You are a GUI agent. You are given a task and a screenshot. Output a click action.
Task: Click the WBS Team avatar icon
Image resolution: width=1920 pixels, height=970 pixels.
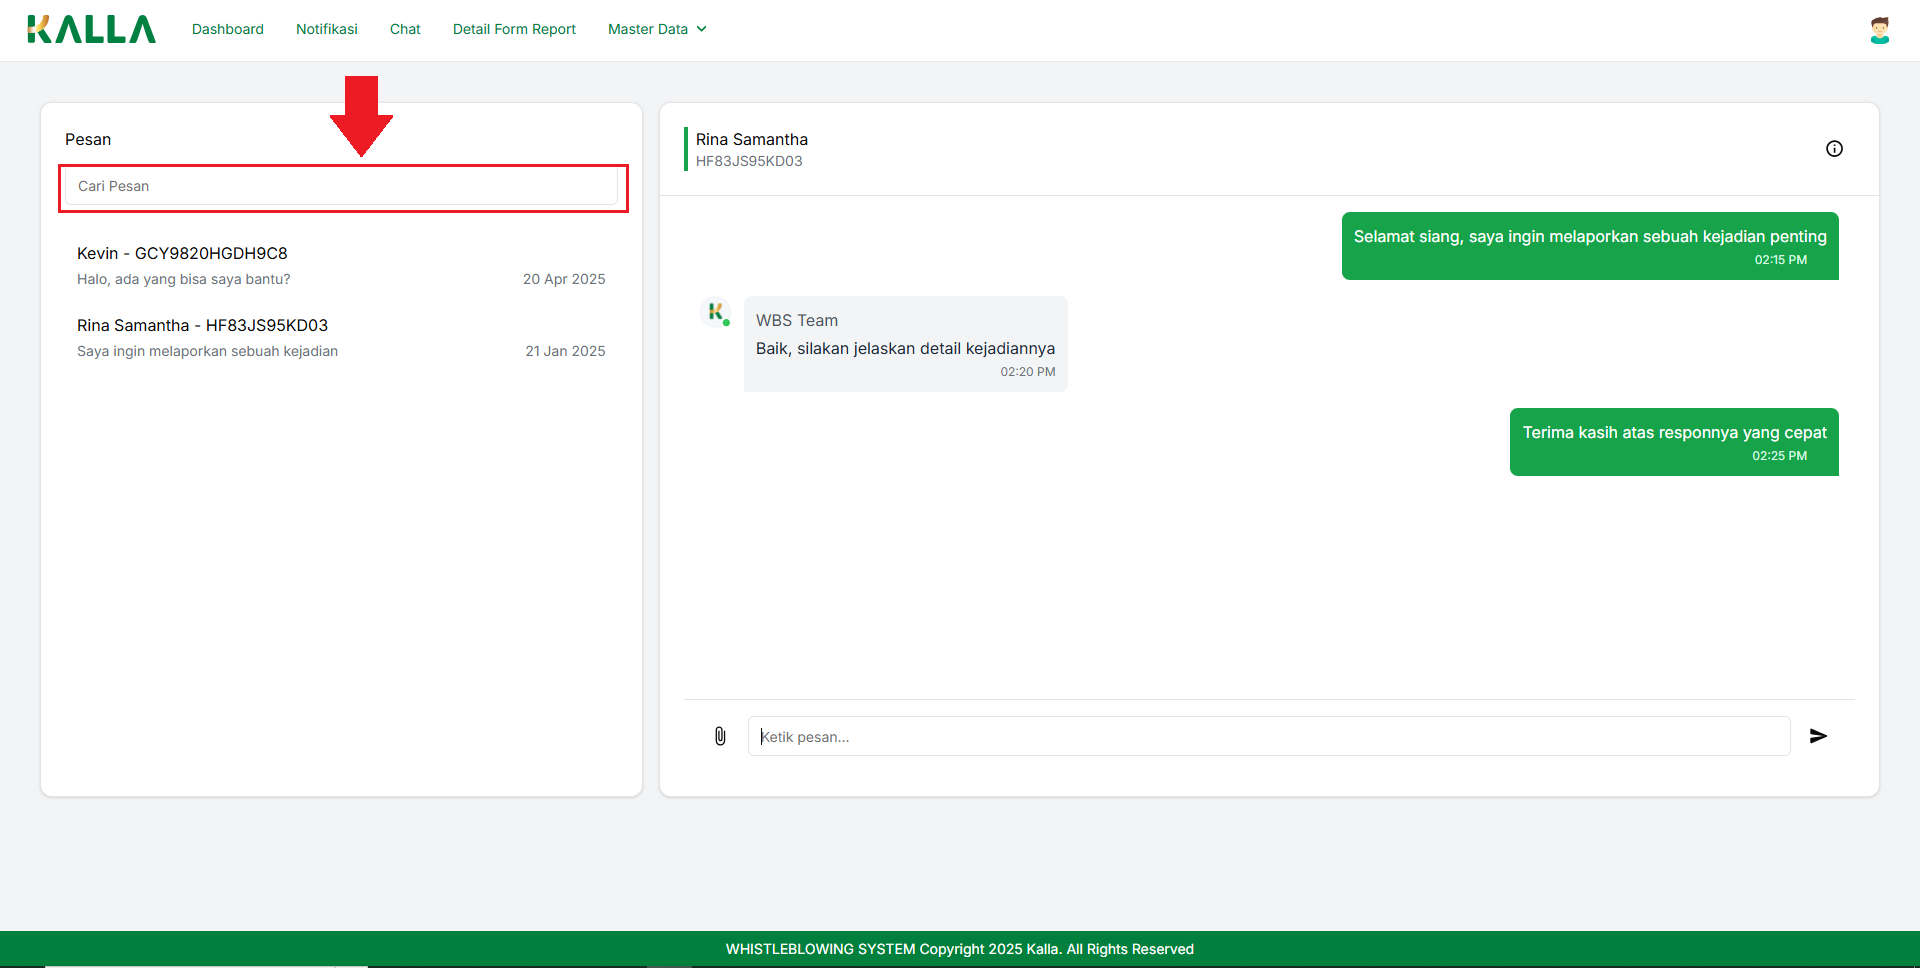[716, 313]
